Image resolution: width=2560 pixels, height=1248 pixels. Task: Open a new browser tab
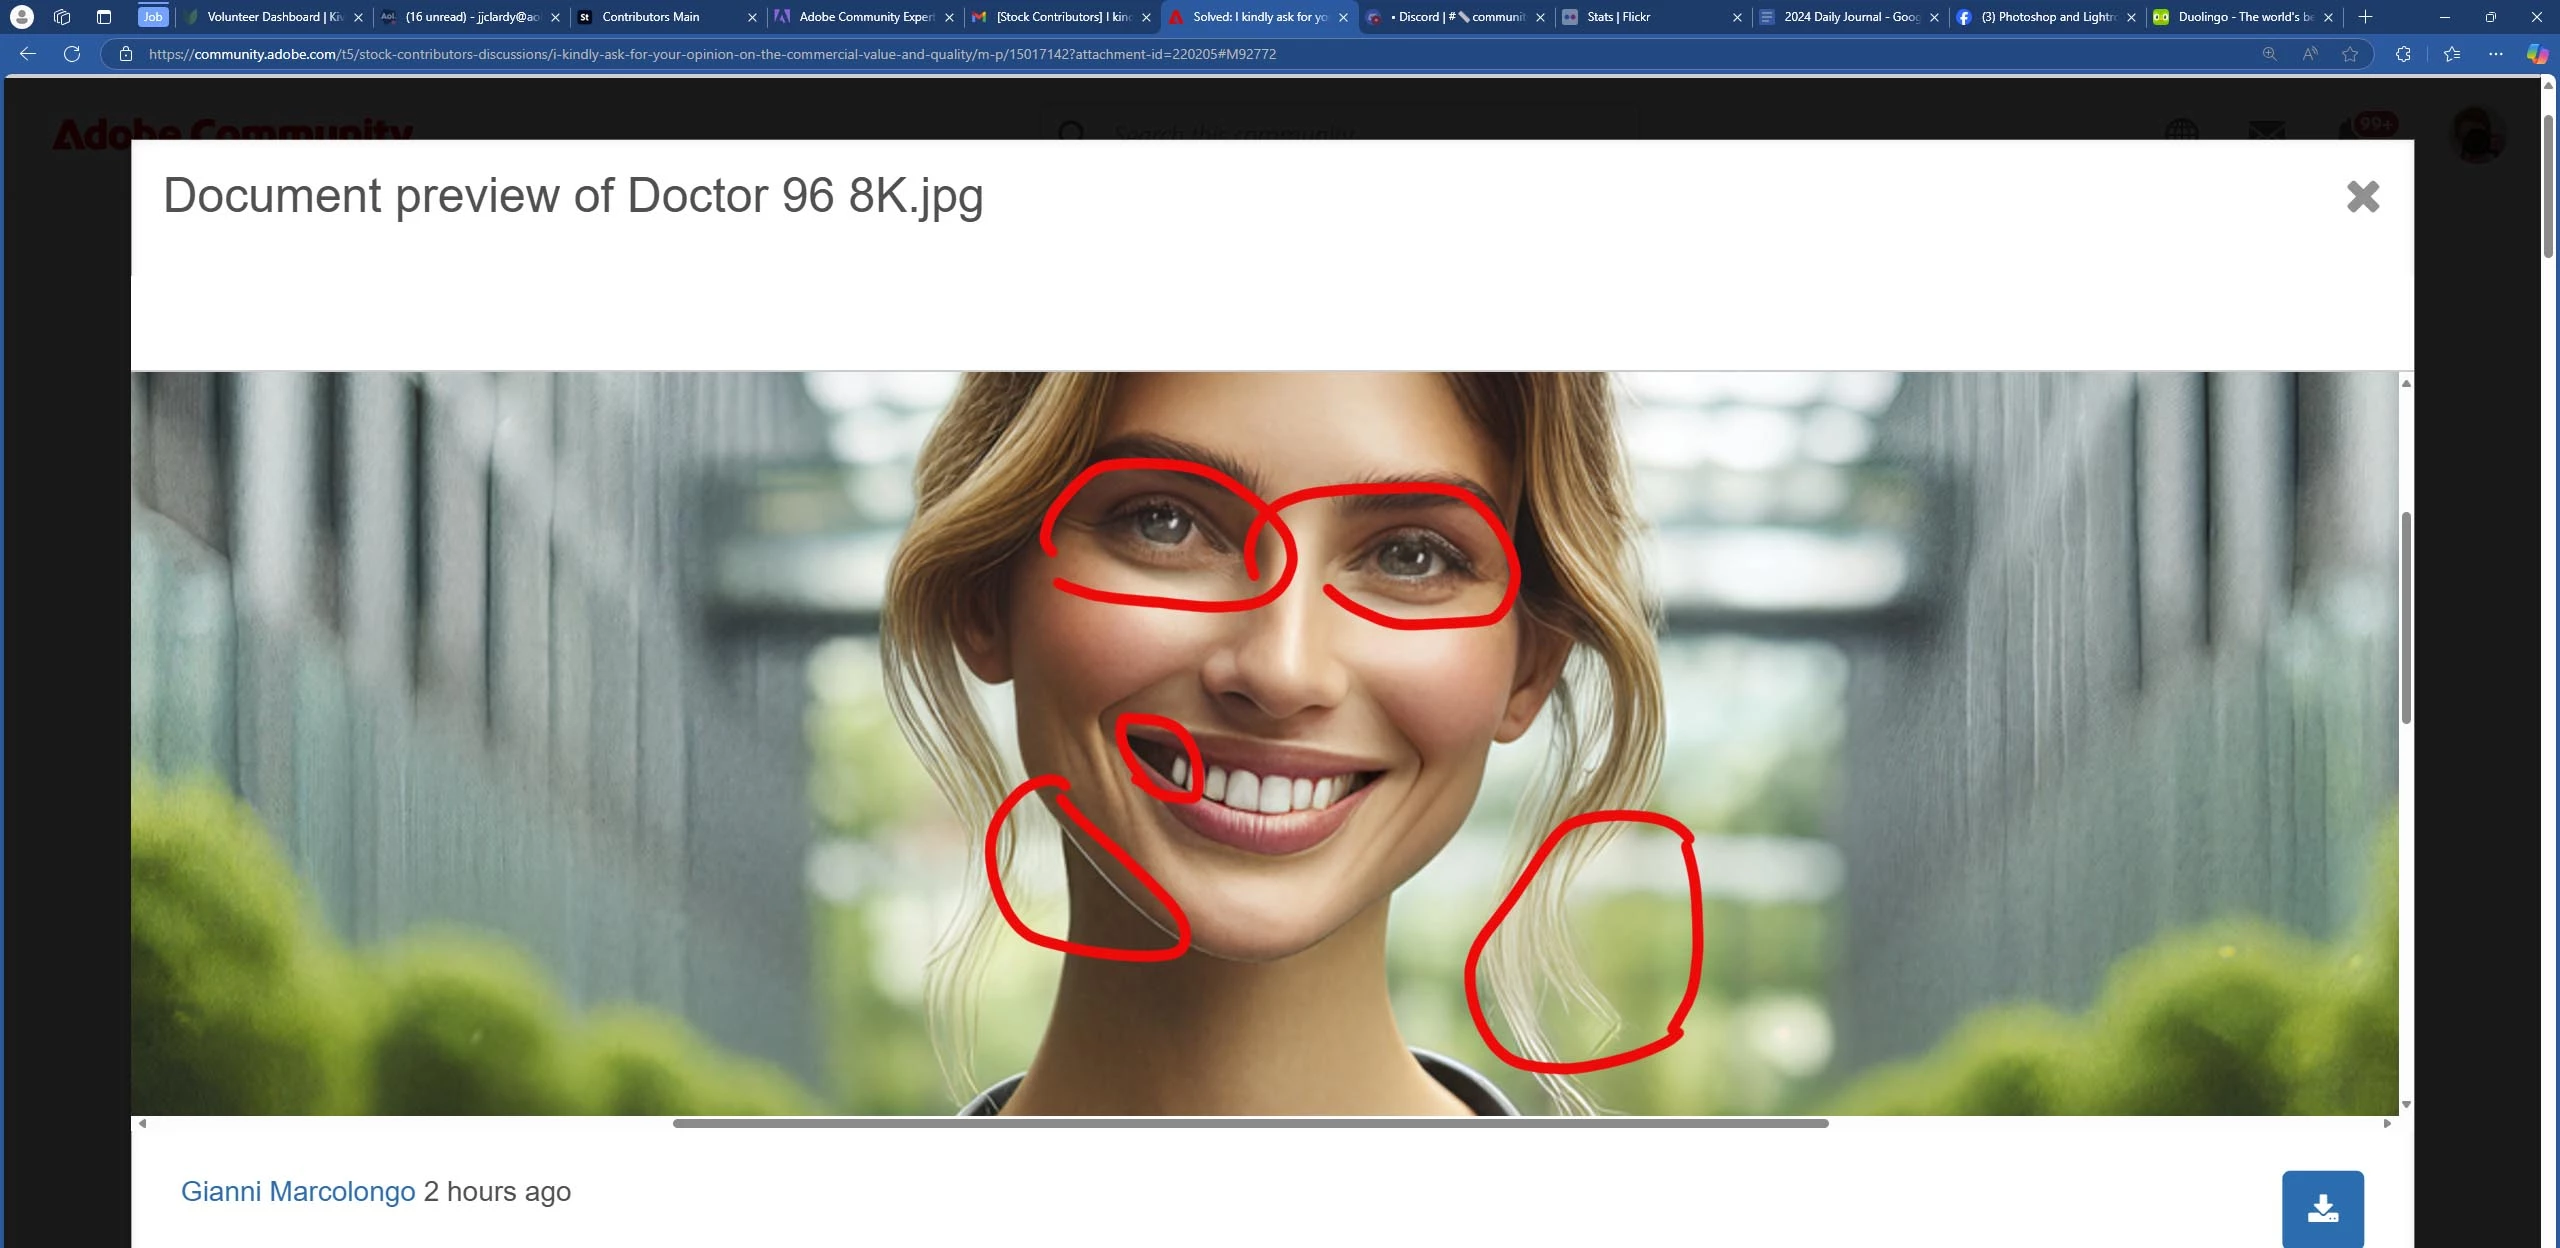coord(2365,17)
